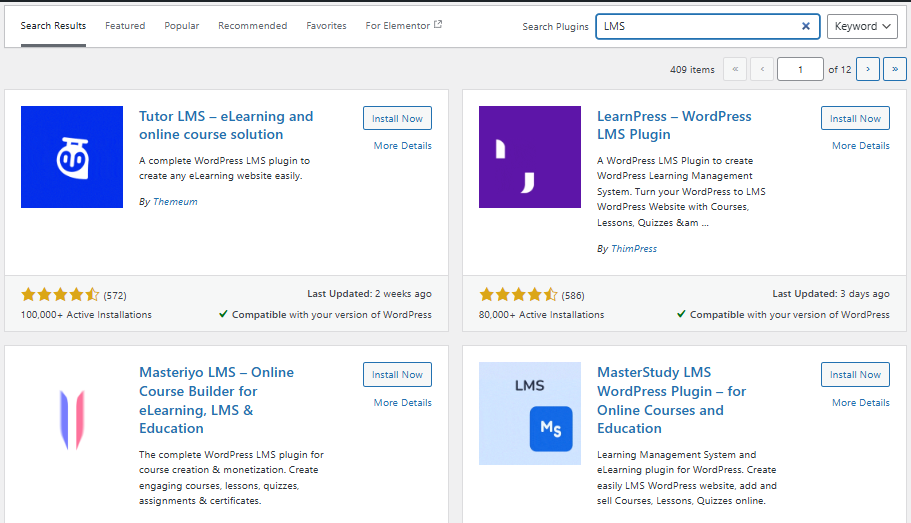View More Details for Masteriyo LMS
The width and height of the screenshot is (911, 523).
403,403
